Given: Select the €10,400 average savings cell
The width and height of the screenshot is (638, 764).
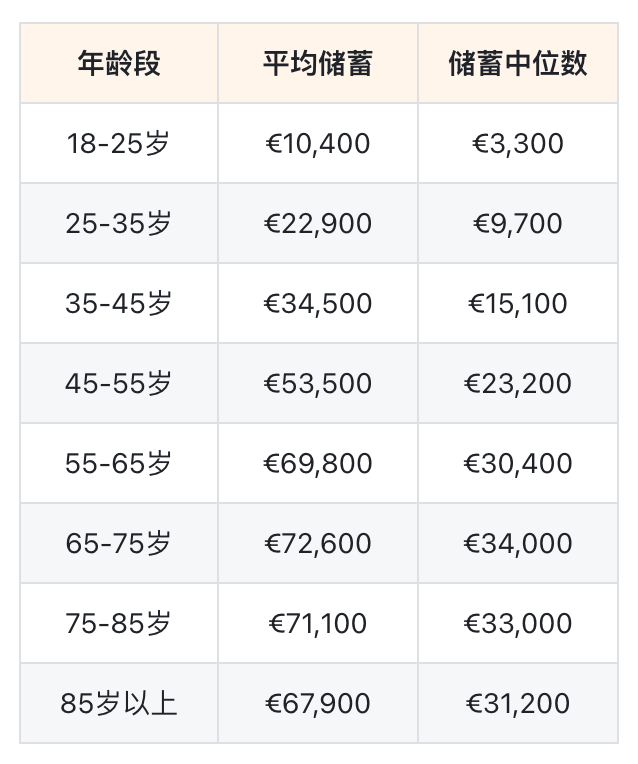Looking at the screenshot, I should pos(318,144).
